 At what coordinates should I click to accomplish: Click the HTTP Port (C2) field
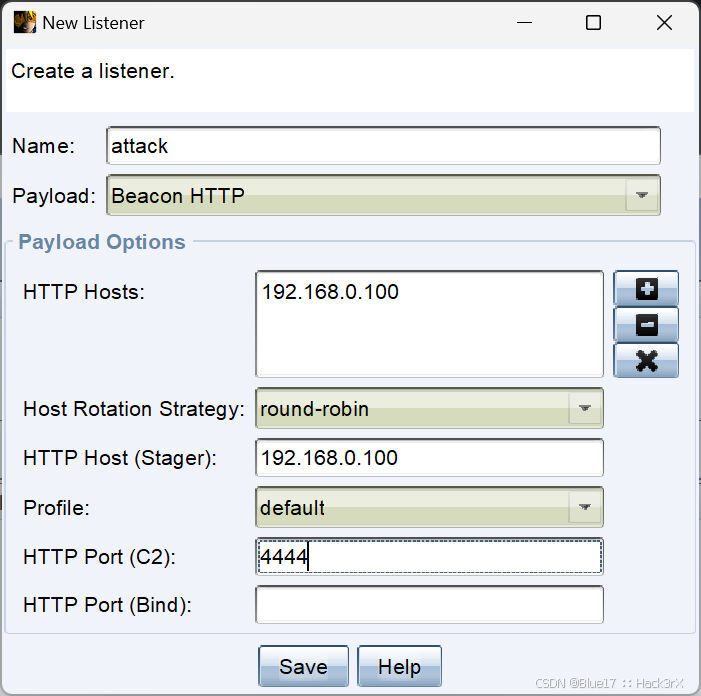(x=429, y=557)
